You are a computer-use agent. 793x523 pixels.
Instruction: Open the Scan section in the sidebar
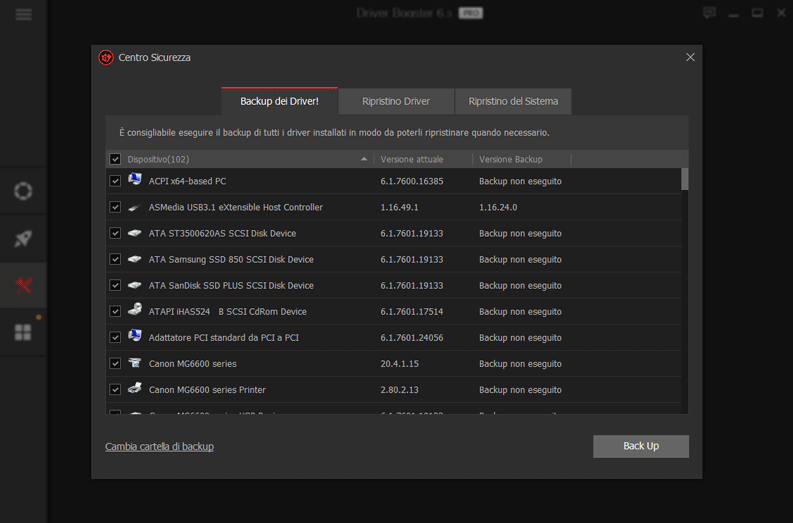(x=23, y=191)
